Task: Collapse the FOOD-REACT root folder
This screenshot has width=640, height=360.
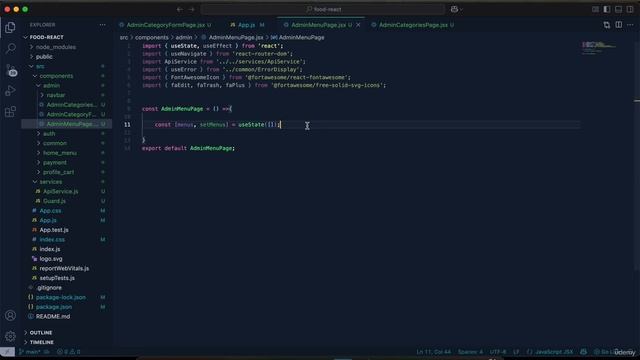Action: (x=46, y=37)
